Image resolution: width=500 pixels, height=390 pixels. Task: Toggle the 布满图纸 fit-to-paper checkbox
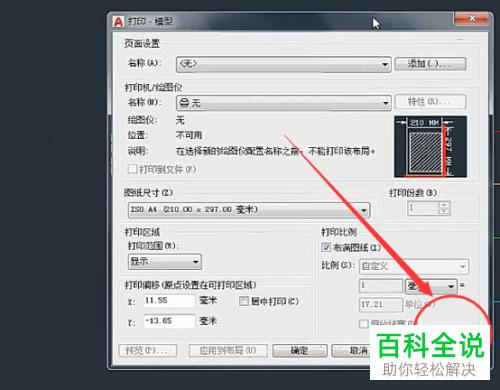(x=326, y=247)
